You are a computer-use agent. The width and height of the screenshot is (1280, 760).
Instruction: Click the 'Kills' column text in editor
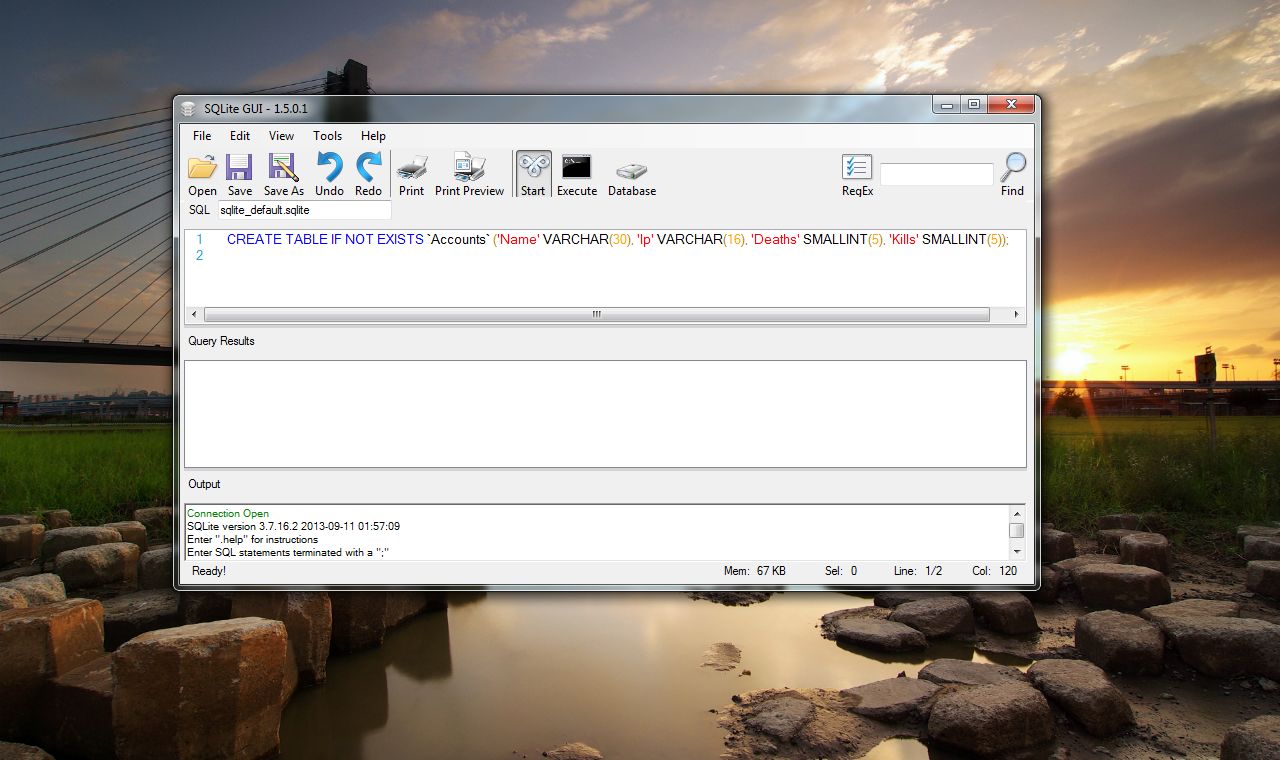pos(903,240)
